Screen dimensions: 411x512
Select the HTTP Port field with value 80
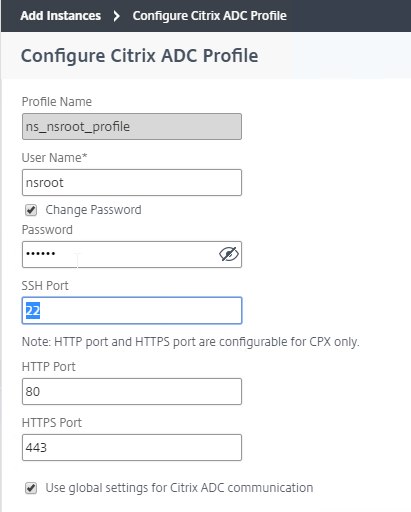pyautogui.click(x=132, y=391)
